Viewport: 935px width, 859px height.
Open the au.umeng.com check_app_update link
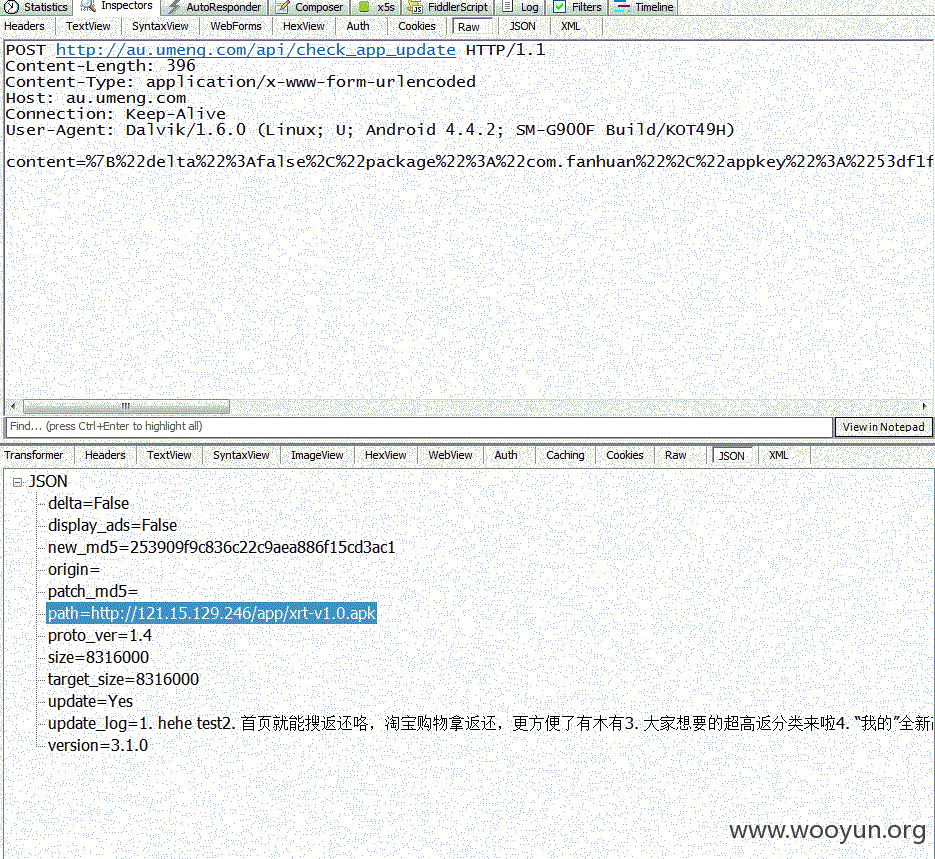[x=256, y=49]
